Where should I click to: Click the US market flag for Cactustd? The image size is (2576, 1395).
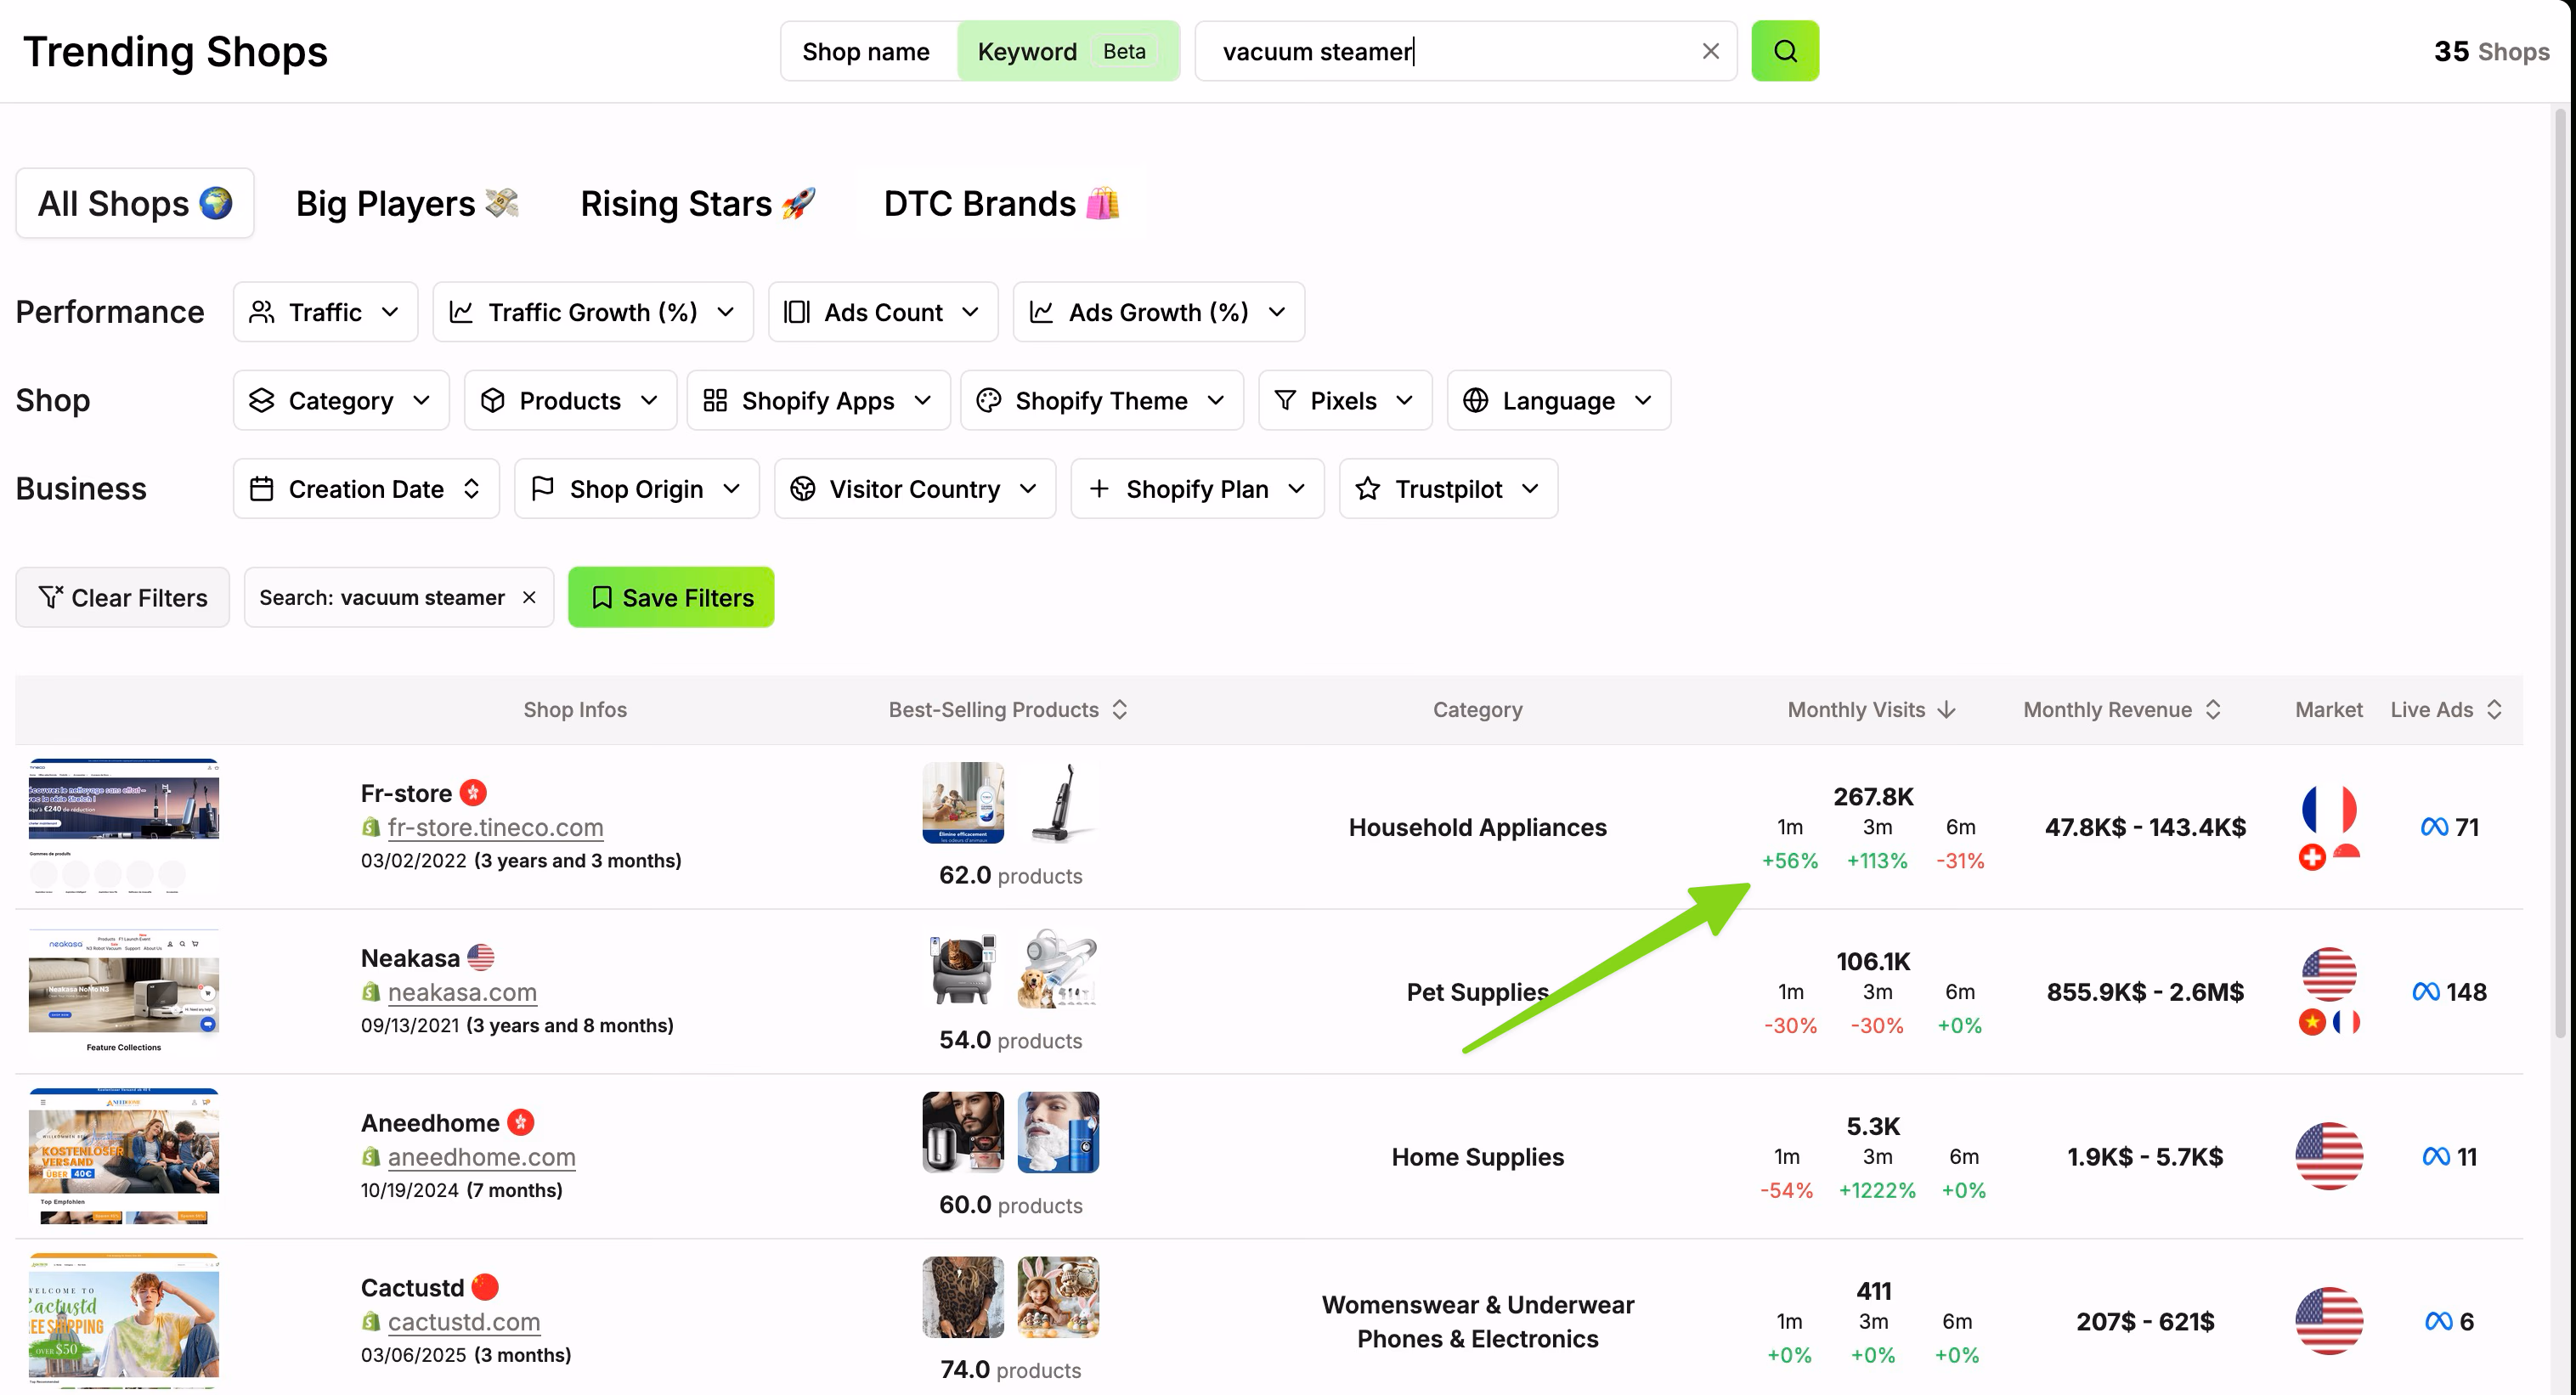coord(2329,1321)
